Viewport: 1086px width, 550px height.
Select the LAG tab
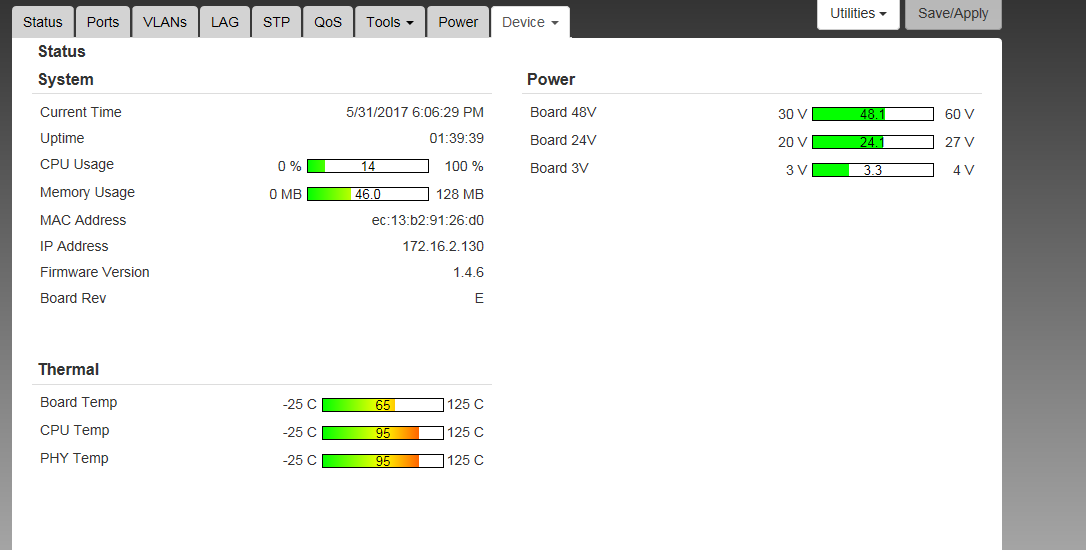click(x=225, y=22)
